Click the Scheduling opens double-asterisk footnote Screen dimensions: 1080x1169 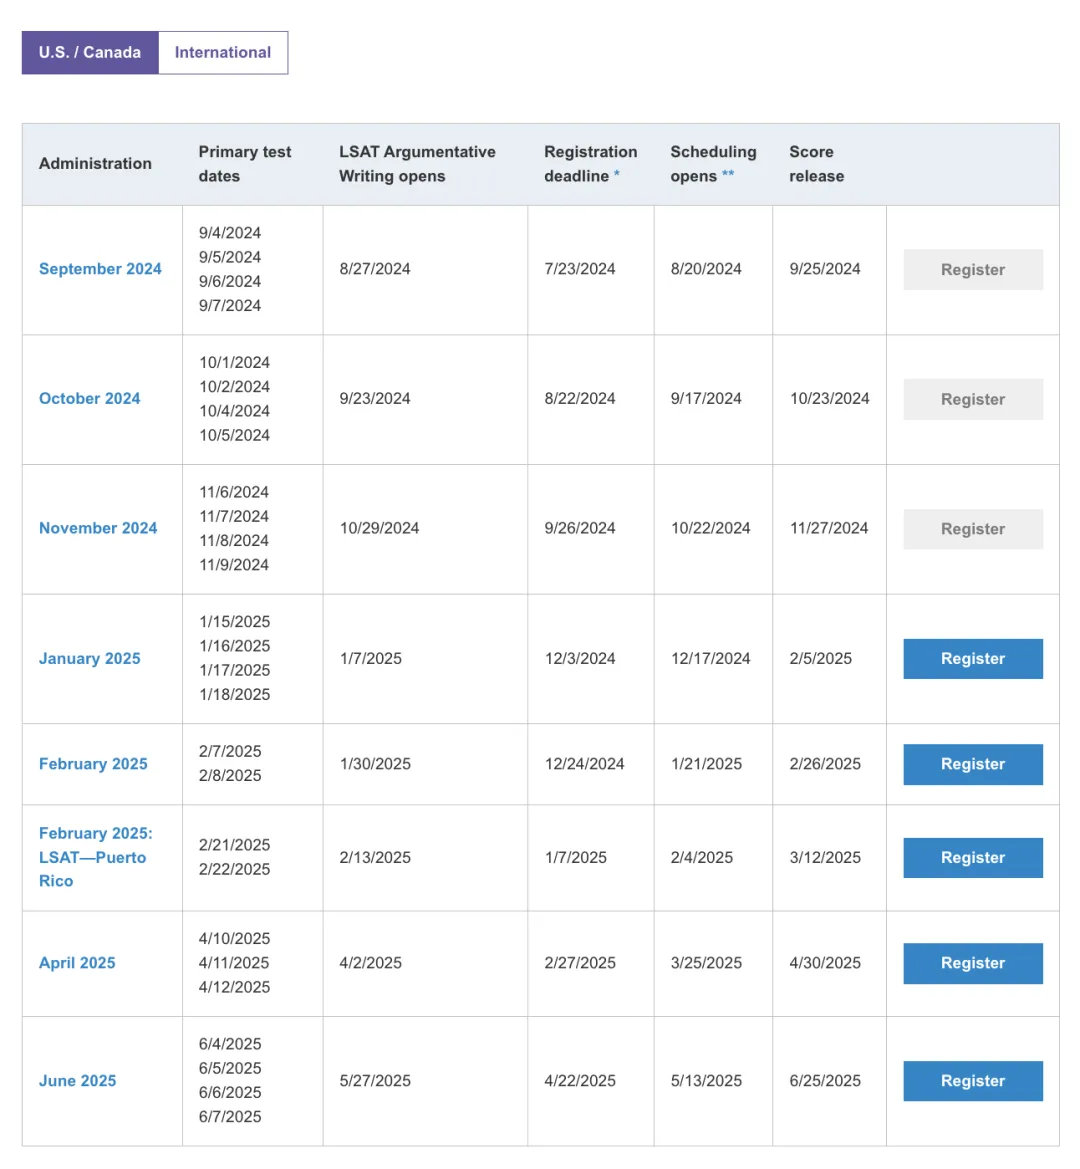pyautogui.click(x=728, y=174)
